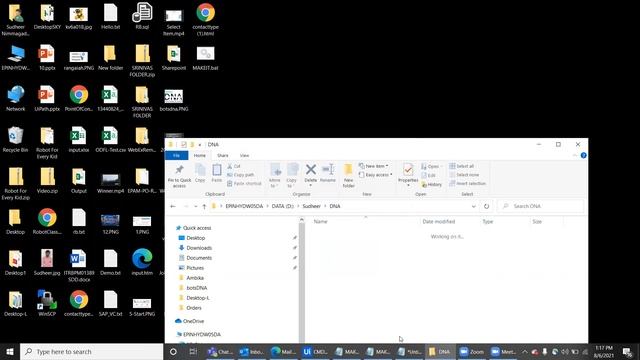Viewport: 640px width, 360px height.
Task: Switch to the Home ribbon tab
Action: [200, 156]
